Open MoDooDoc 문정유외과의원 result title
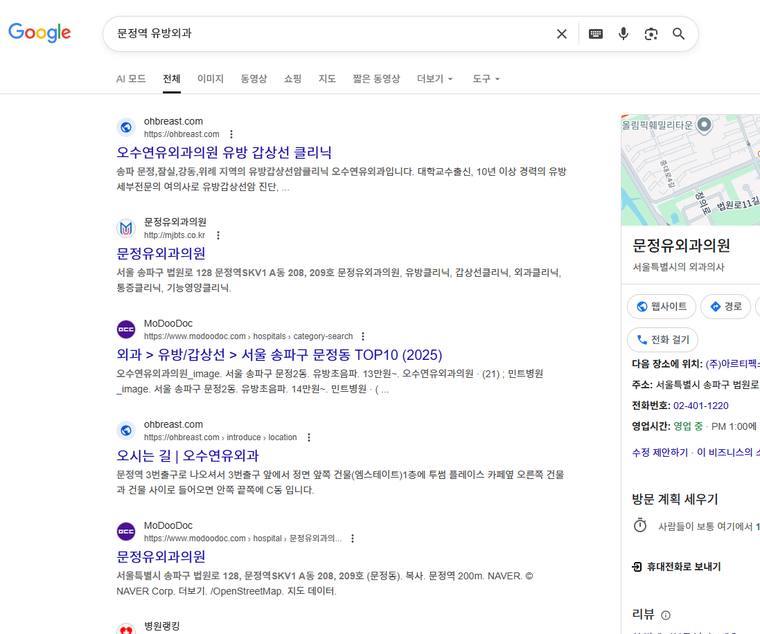Viewport: 760px width, 634px height. (161, 556)
